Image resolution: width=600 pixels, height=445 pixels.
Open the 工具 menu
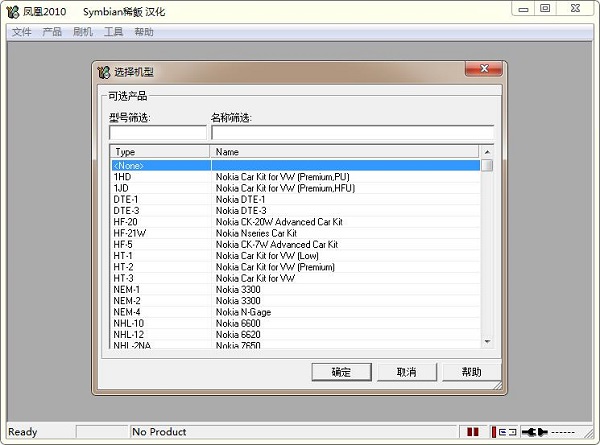coord(113,32)
